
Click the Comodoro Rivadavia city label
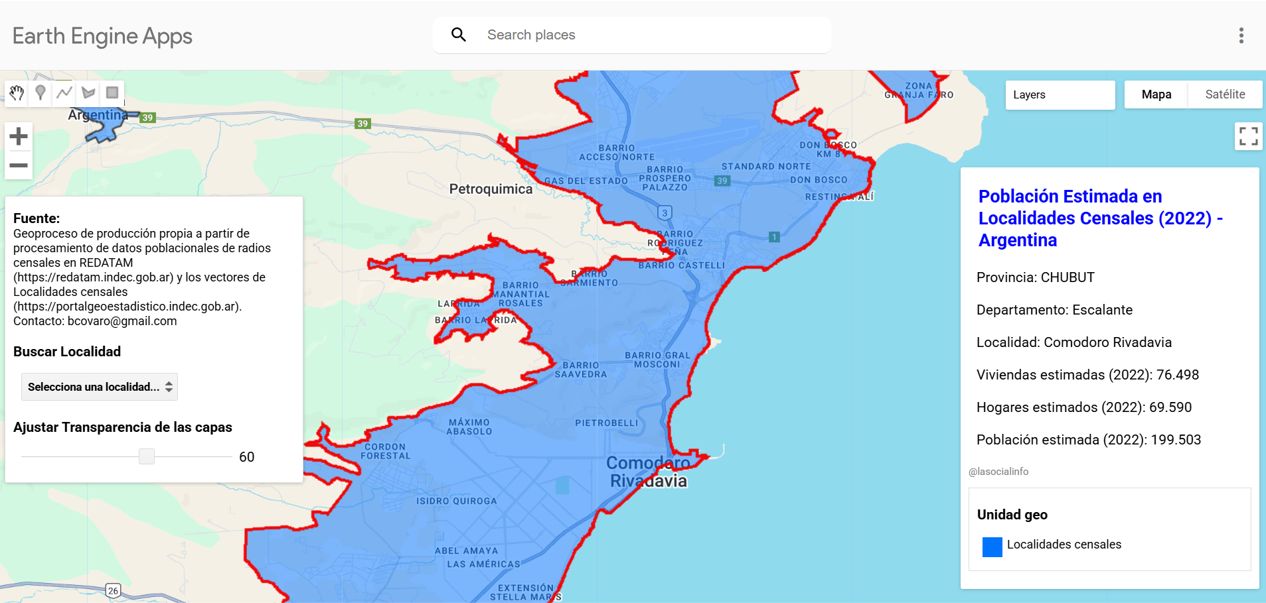[649, 471]
